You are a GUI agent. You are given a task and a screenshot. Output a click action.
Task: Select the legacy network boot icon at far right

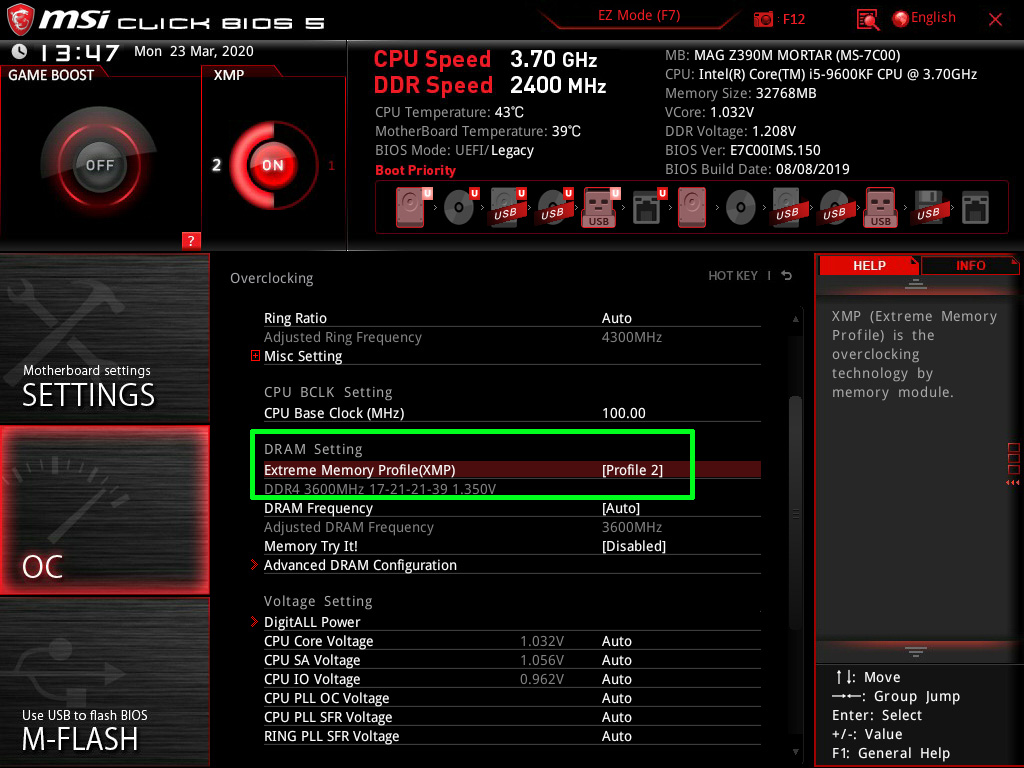click(975, 208)
